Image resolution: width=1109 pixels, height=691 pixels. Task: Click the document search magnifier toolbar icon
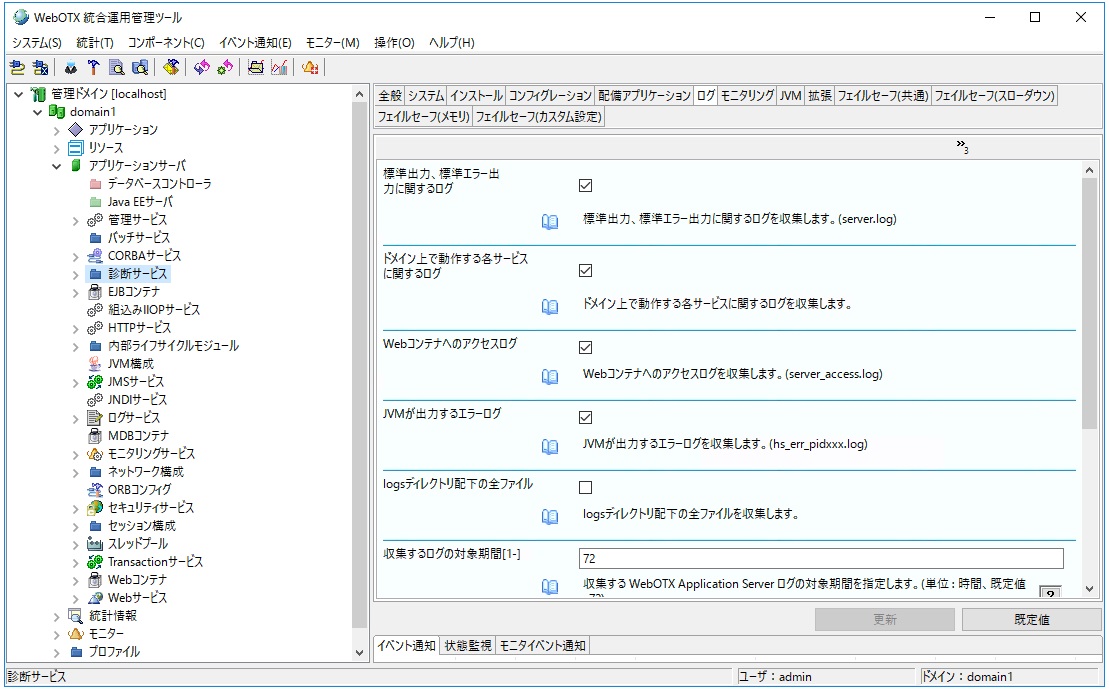pos(117,68)
